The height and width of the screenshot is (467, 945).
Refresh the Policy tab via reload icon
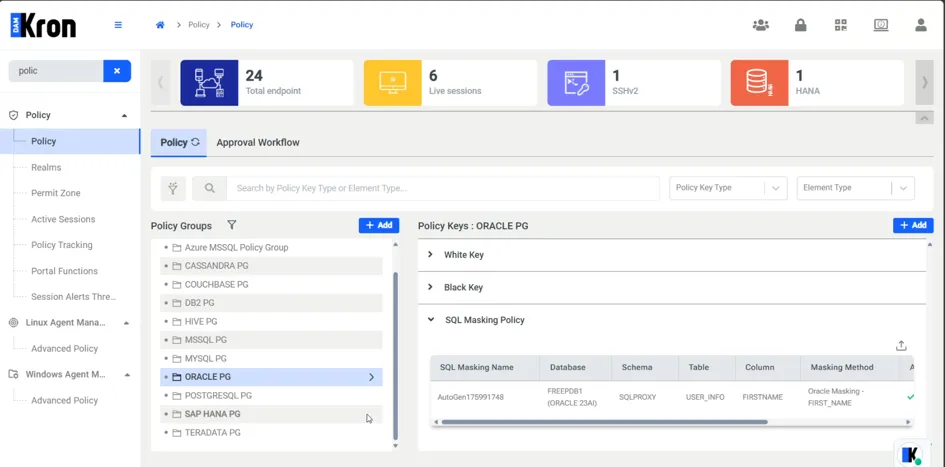195,142
